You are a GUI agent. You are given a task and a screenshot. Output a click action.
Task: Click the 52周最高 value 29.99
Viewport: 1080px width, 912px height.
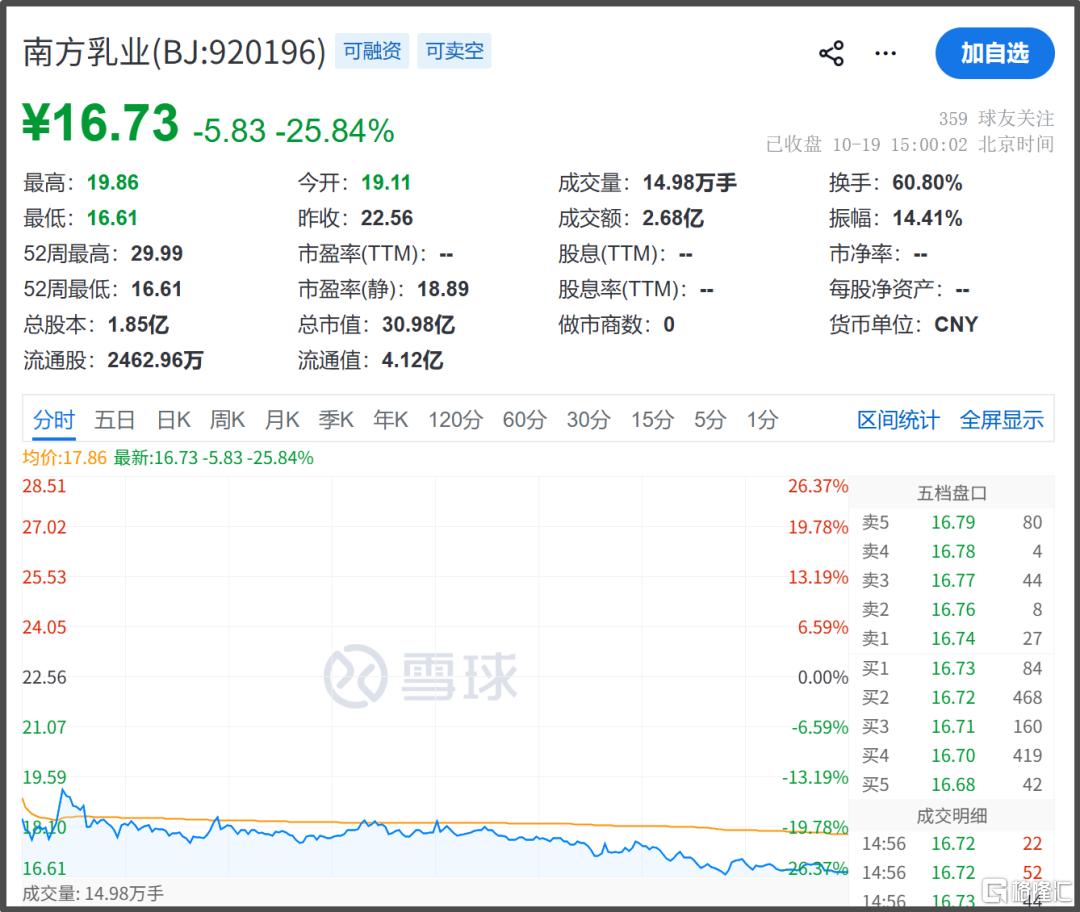pyautogui.click(x=157, y=253)
